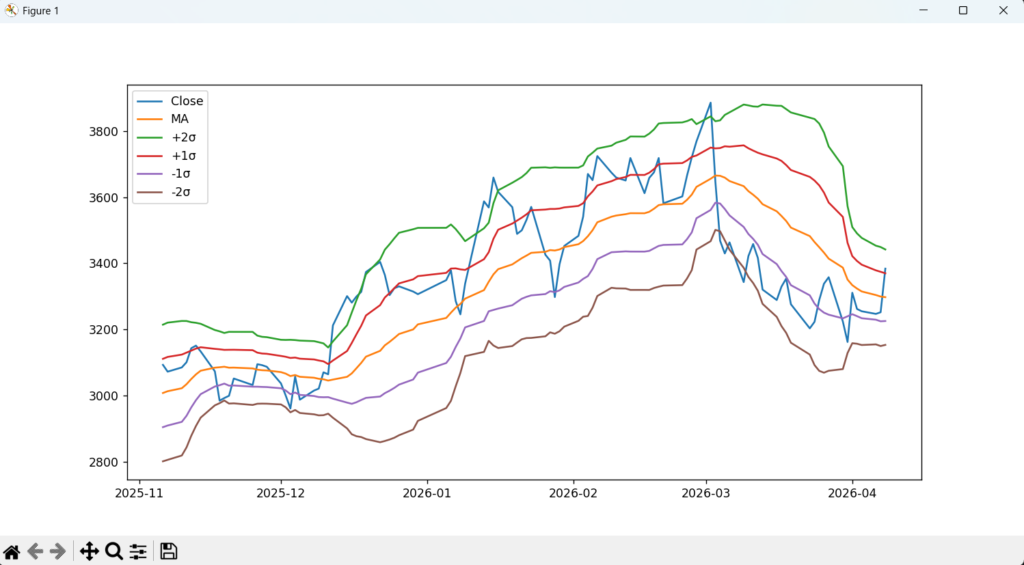This screenshot has width=1024, height=565.
Task: Go forward to next view
Action: click(58, 551)
